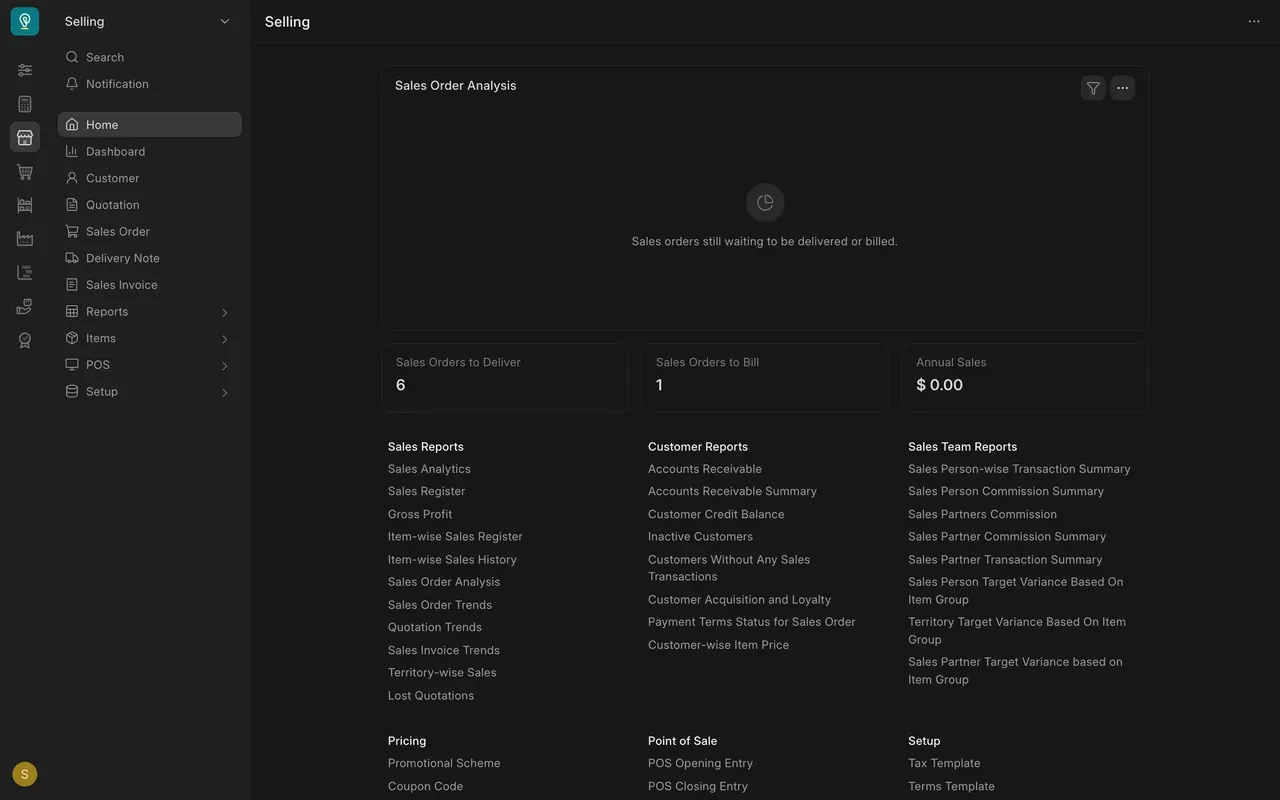This screenshot has height=800, width=1280.
Task: Open the award badge Quality icon
Action: click(25, 340)
